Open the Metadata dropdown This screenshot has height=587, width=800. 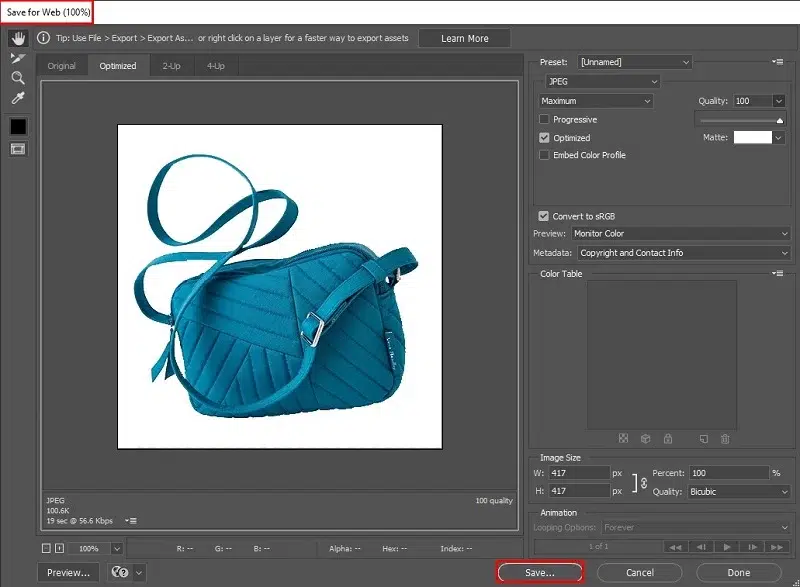click(x=684, y=253)
